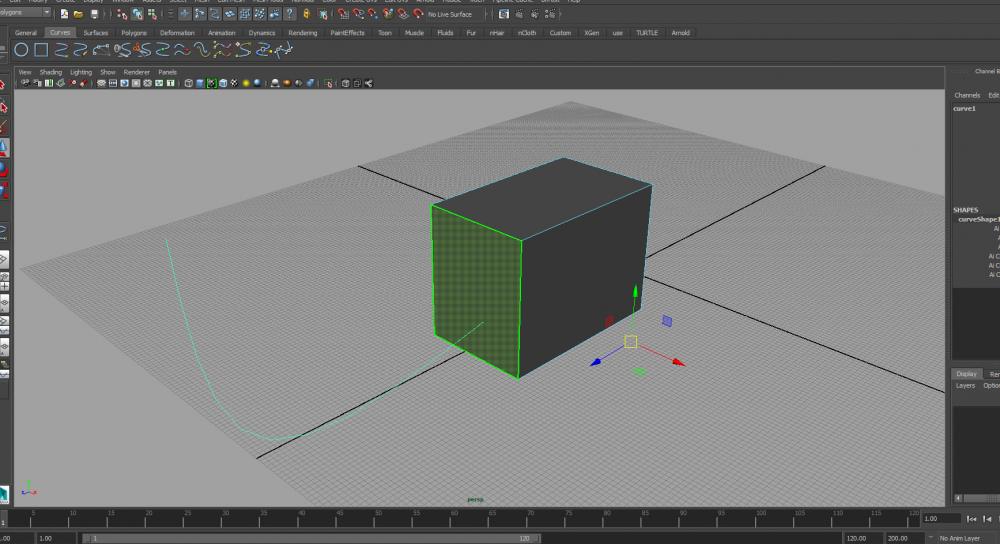Switch to the Arnold shelf tab
Screen dimensions: 1000x544
(680, 33)
